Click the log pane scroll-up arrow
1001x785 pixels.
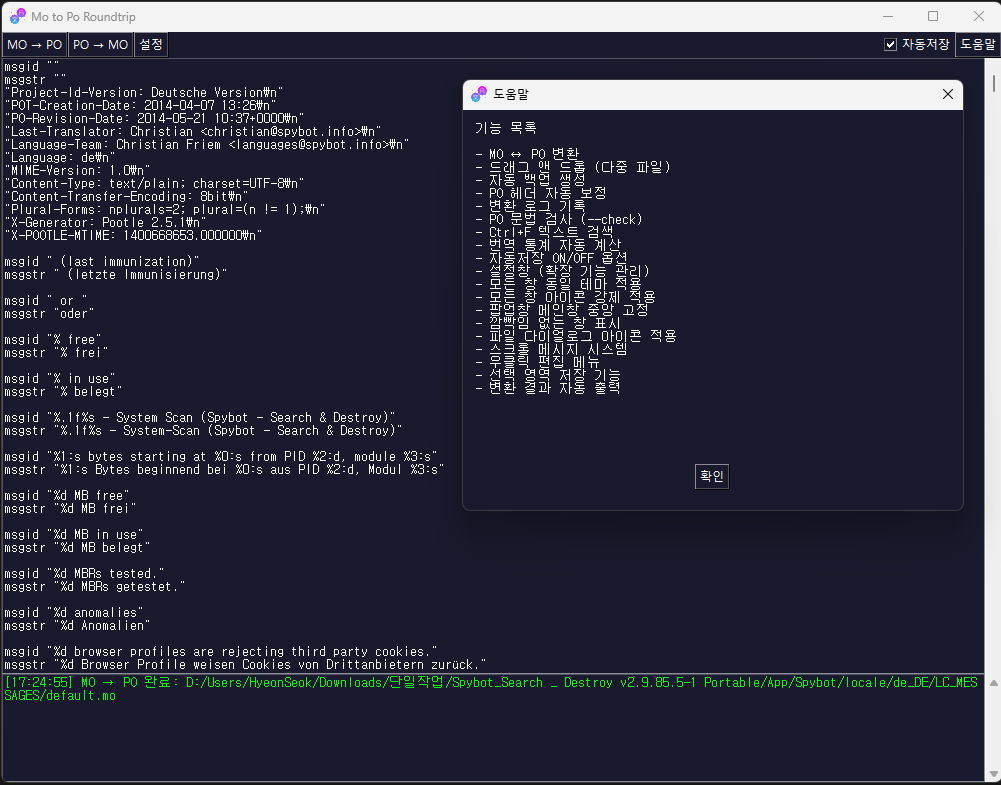(x=993, y=684)
